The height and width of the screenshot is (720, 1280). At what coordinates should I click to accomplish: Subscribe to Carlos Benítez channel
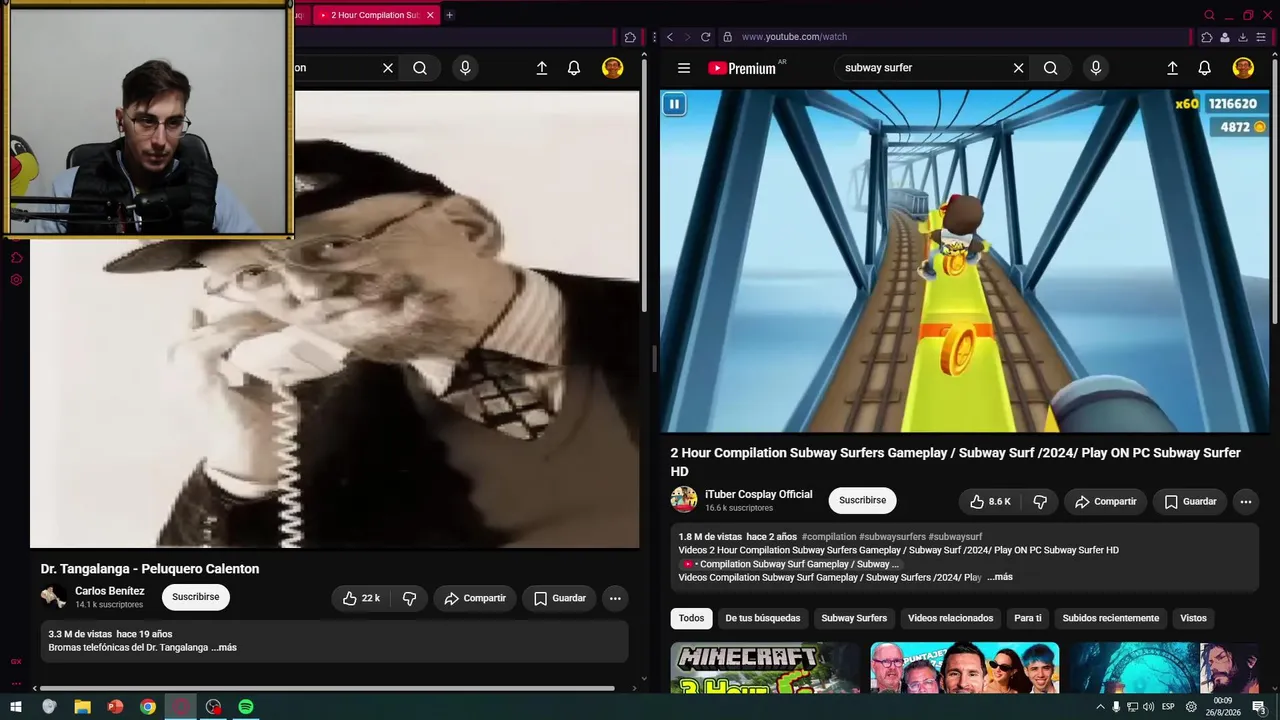[196, 597]
